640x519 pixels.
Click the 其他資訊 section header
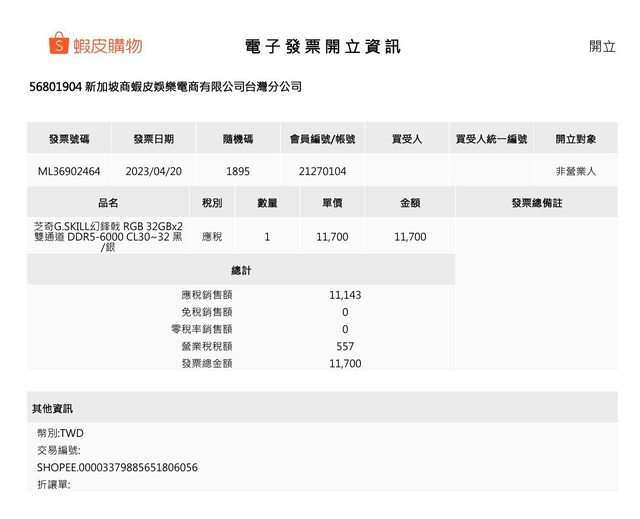[52, 409]
